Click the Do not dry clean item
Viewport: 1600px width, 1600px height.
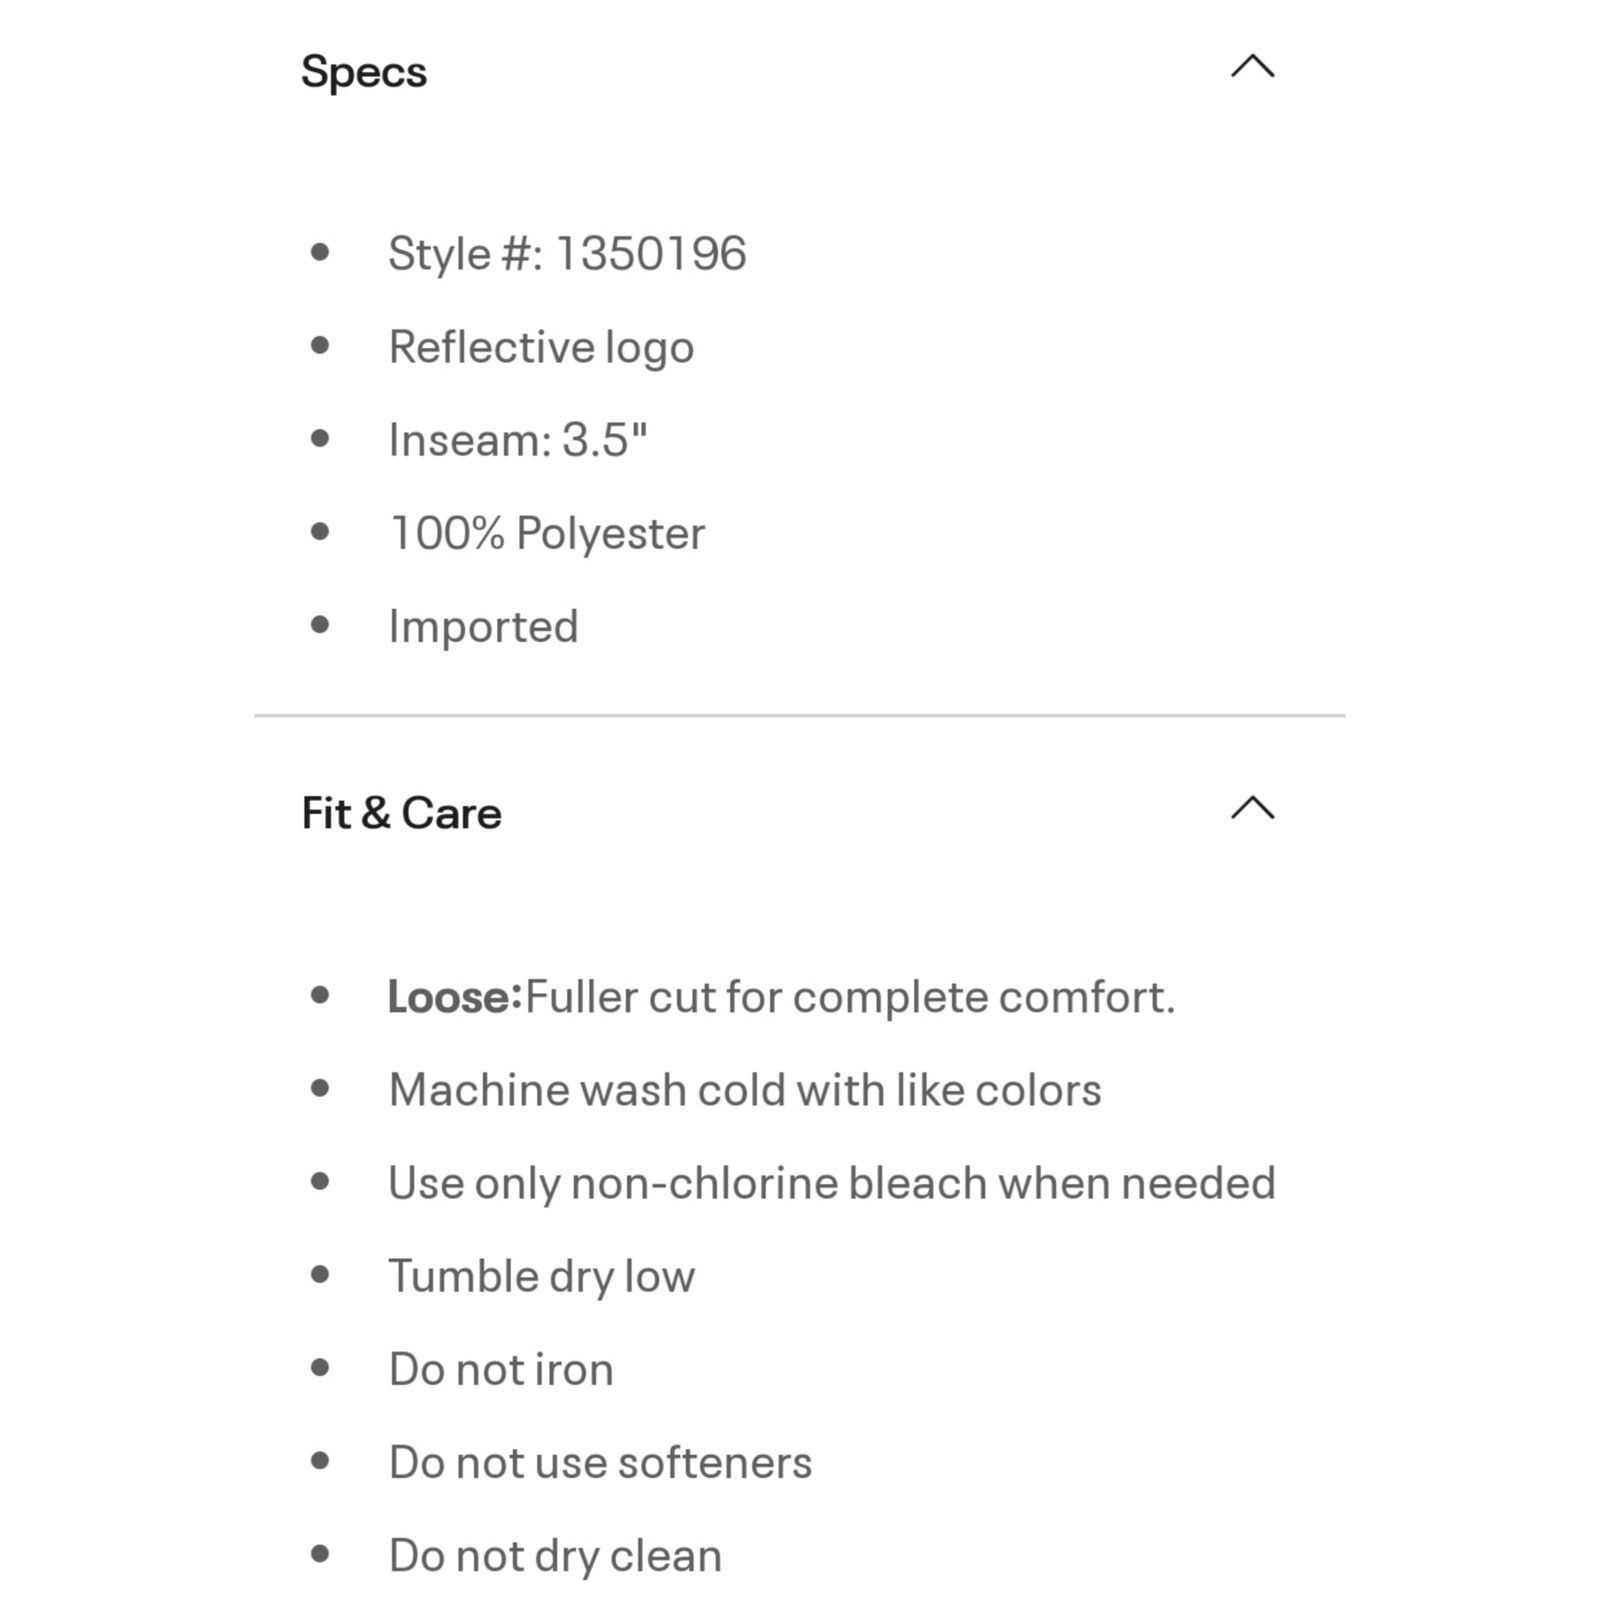[x=555, y=1557]
